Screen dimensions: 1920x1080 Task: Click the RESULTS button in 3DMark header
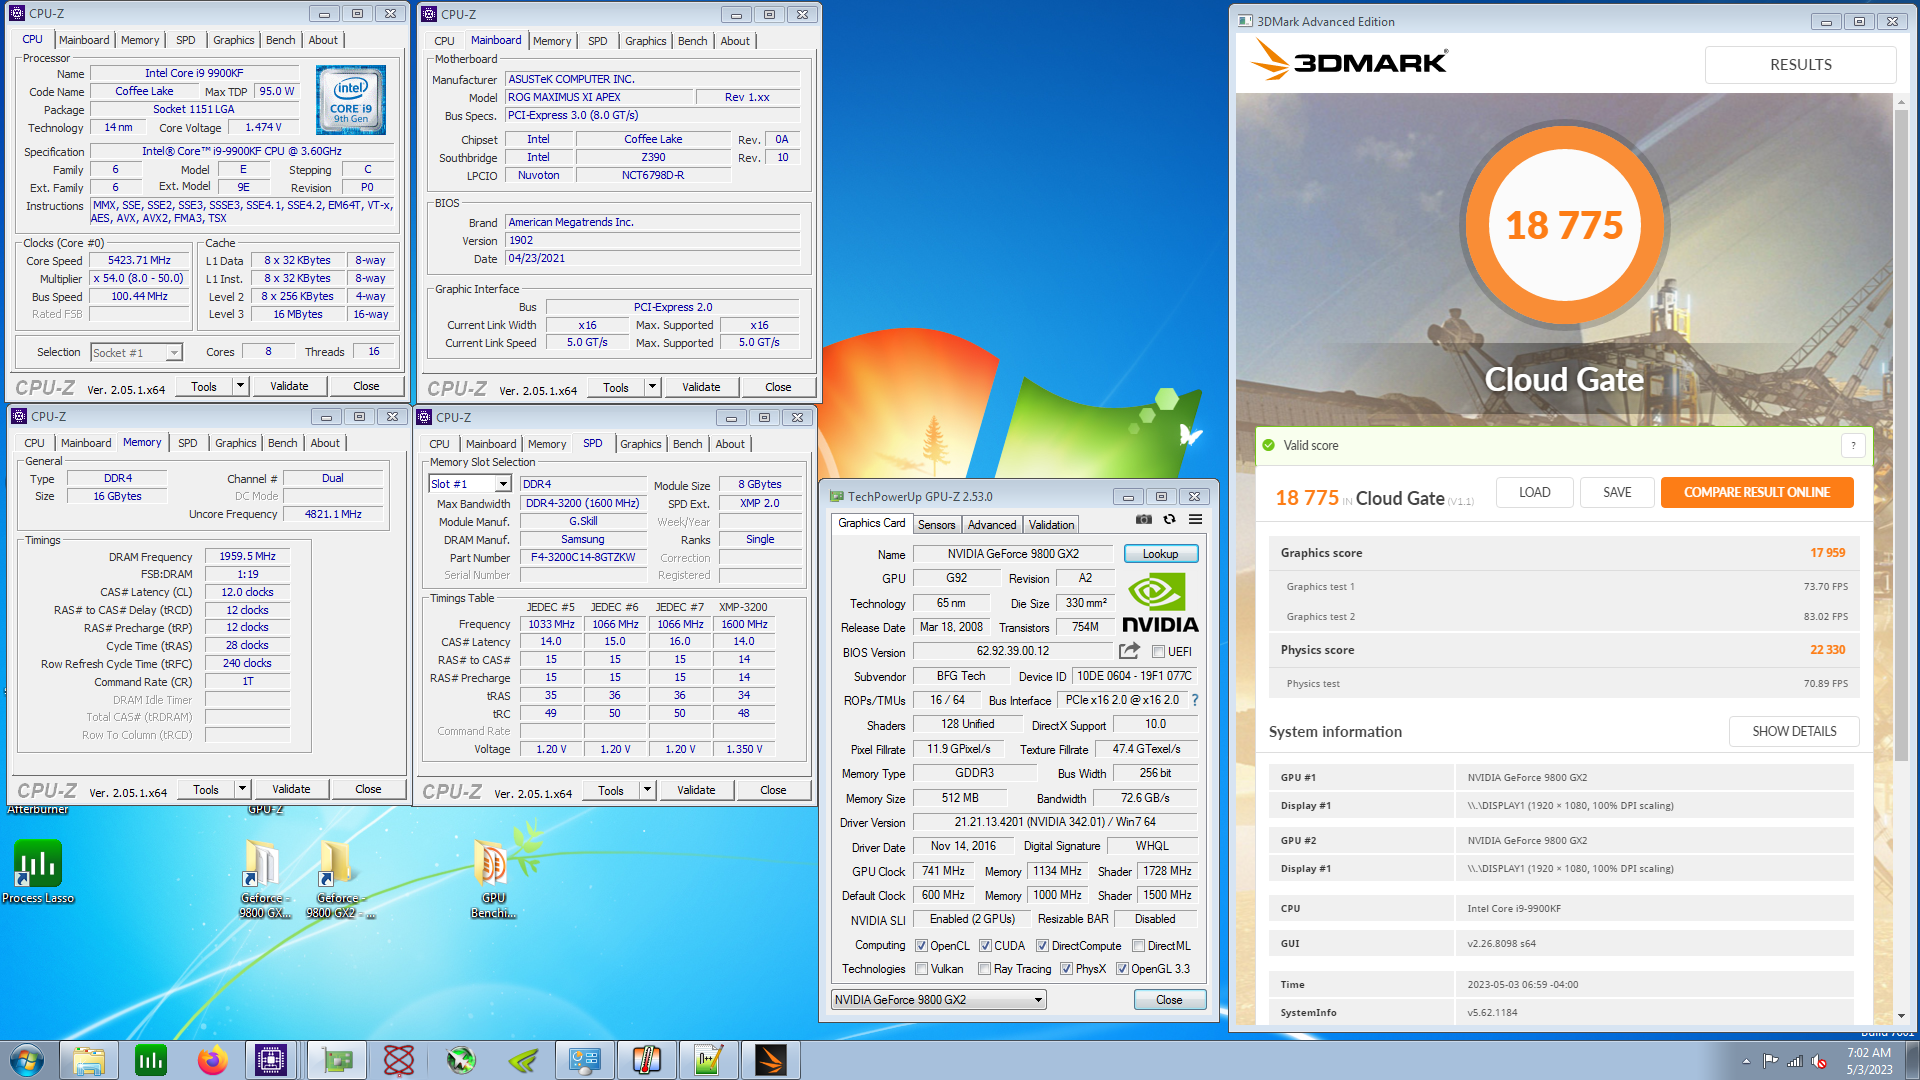click(1800, 64)
